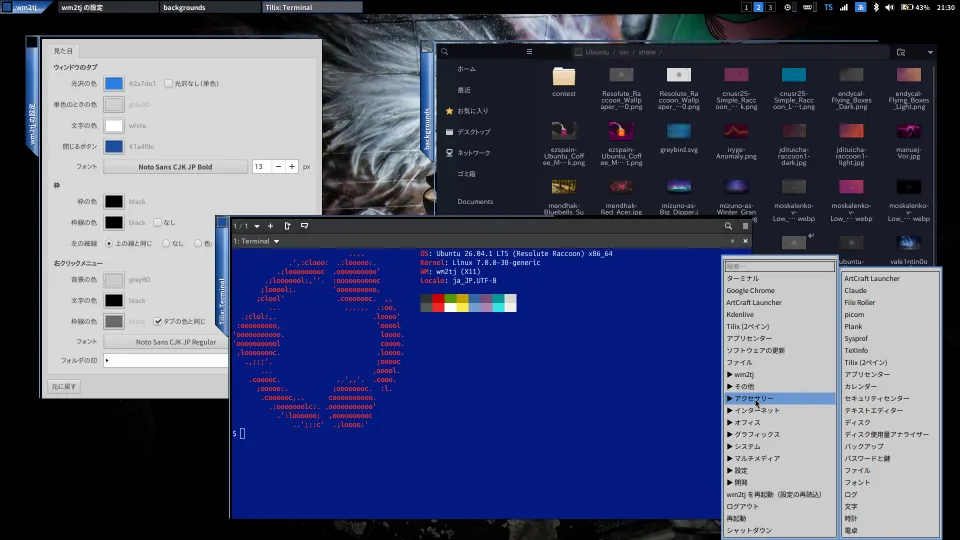Open file manager view options dropdown arrow
The image size is (960, 540).
click(x=930, y=52)
